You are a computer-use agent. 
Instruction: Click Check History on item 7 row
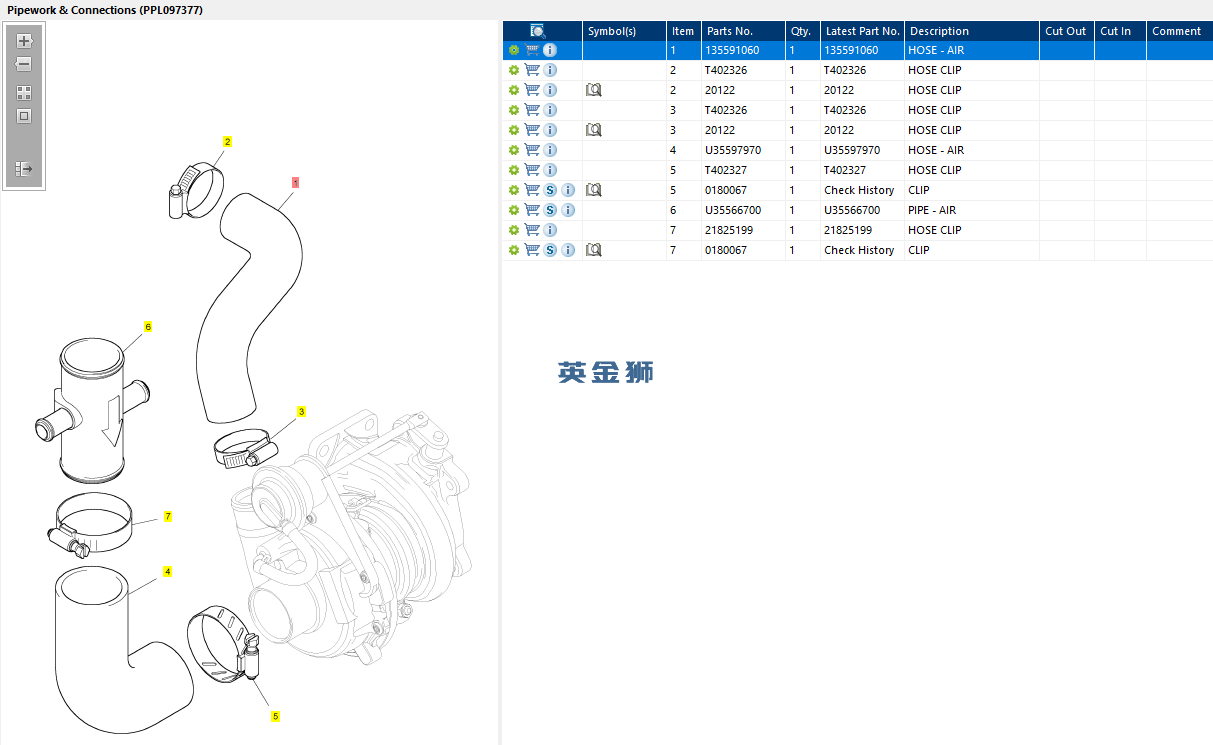[859, 250]
